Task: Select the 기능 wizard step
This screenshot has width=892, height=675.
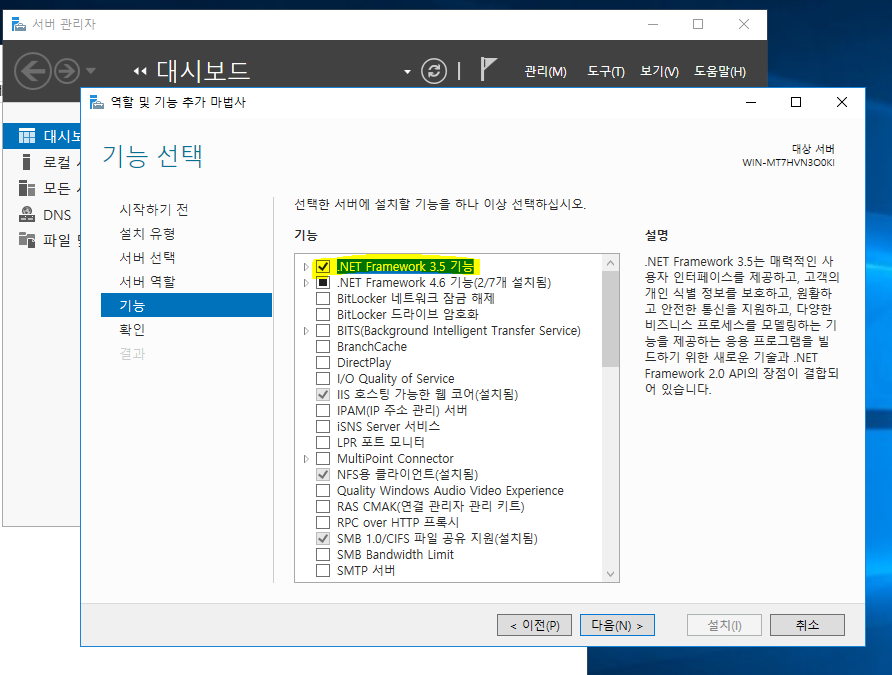Action: [186, 305]
